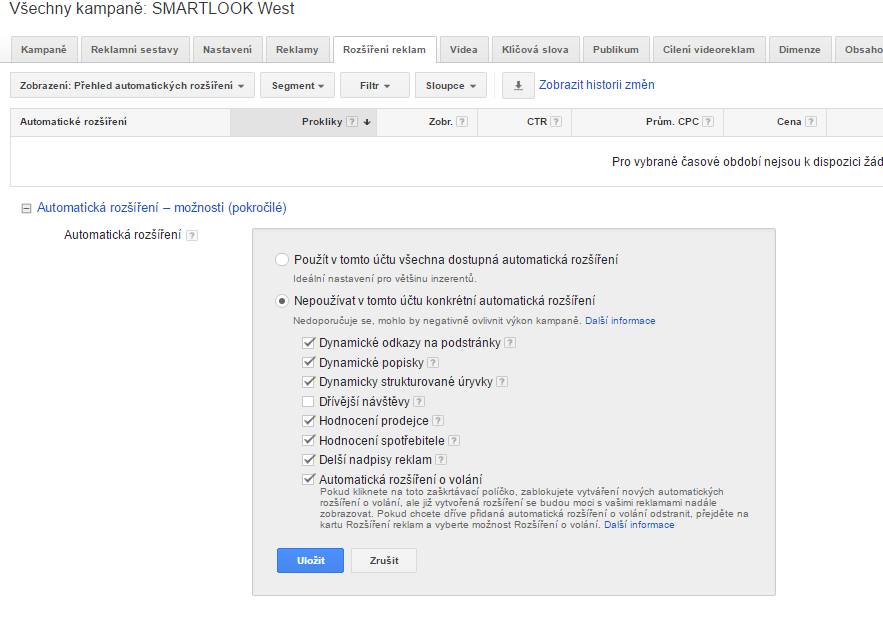Uncheck Hodnocení prodejce checkbox
The height and width of the screenshot is (634, 883).
308,421
